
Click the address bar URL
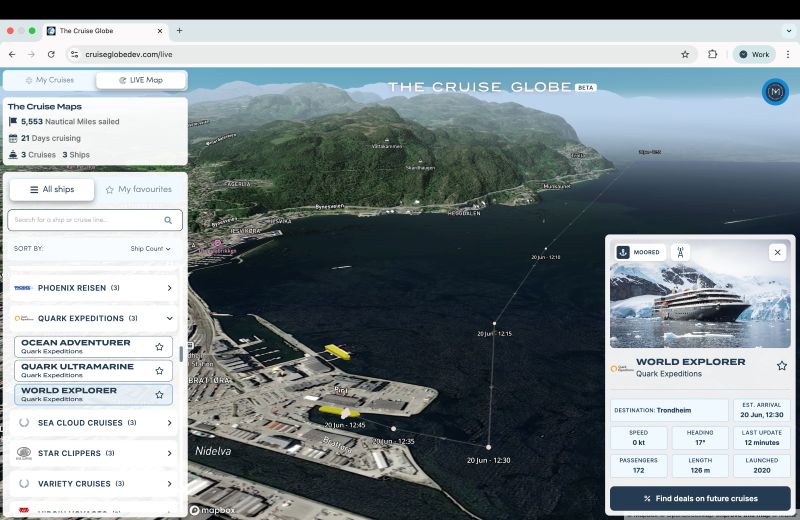(129, 54)
